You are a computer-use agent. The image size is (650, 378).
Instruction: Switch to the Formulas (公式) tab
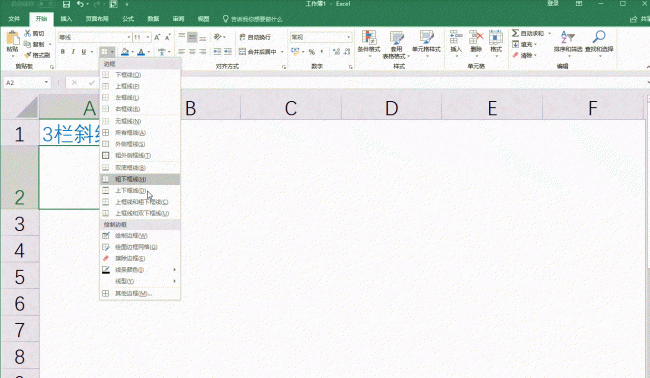(128, 19)
